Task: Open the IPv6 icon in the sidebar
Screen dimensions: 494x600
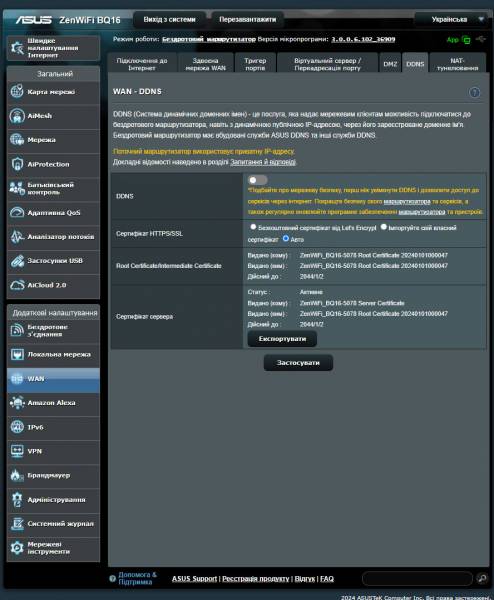Action: [x=17, y=427]
